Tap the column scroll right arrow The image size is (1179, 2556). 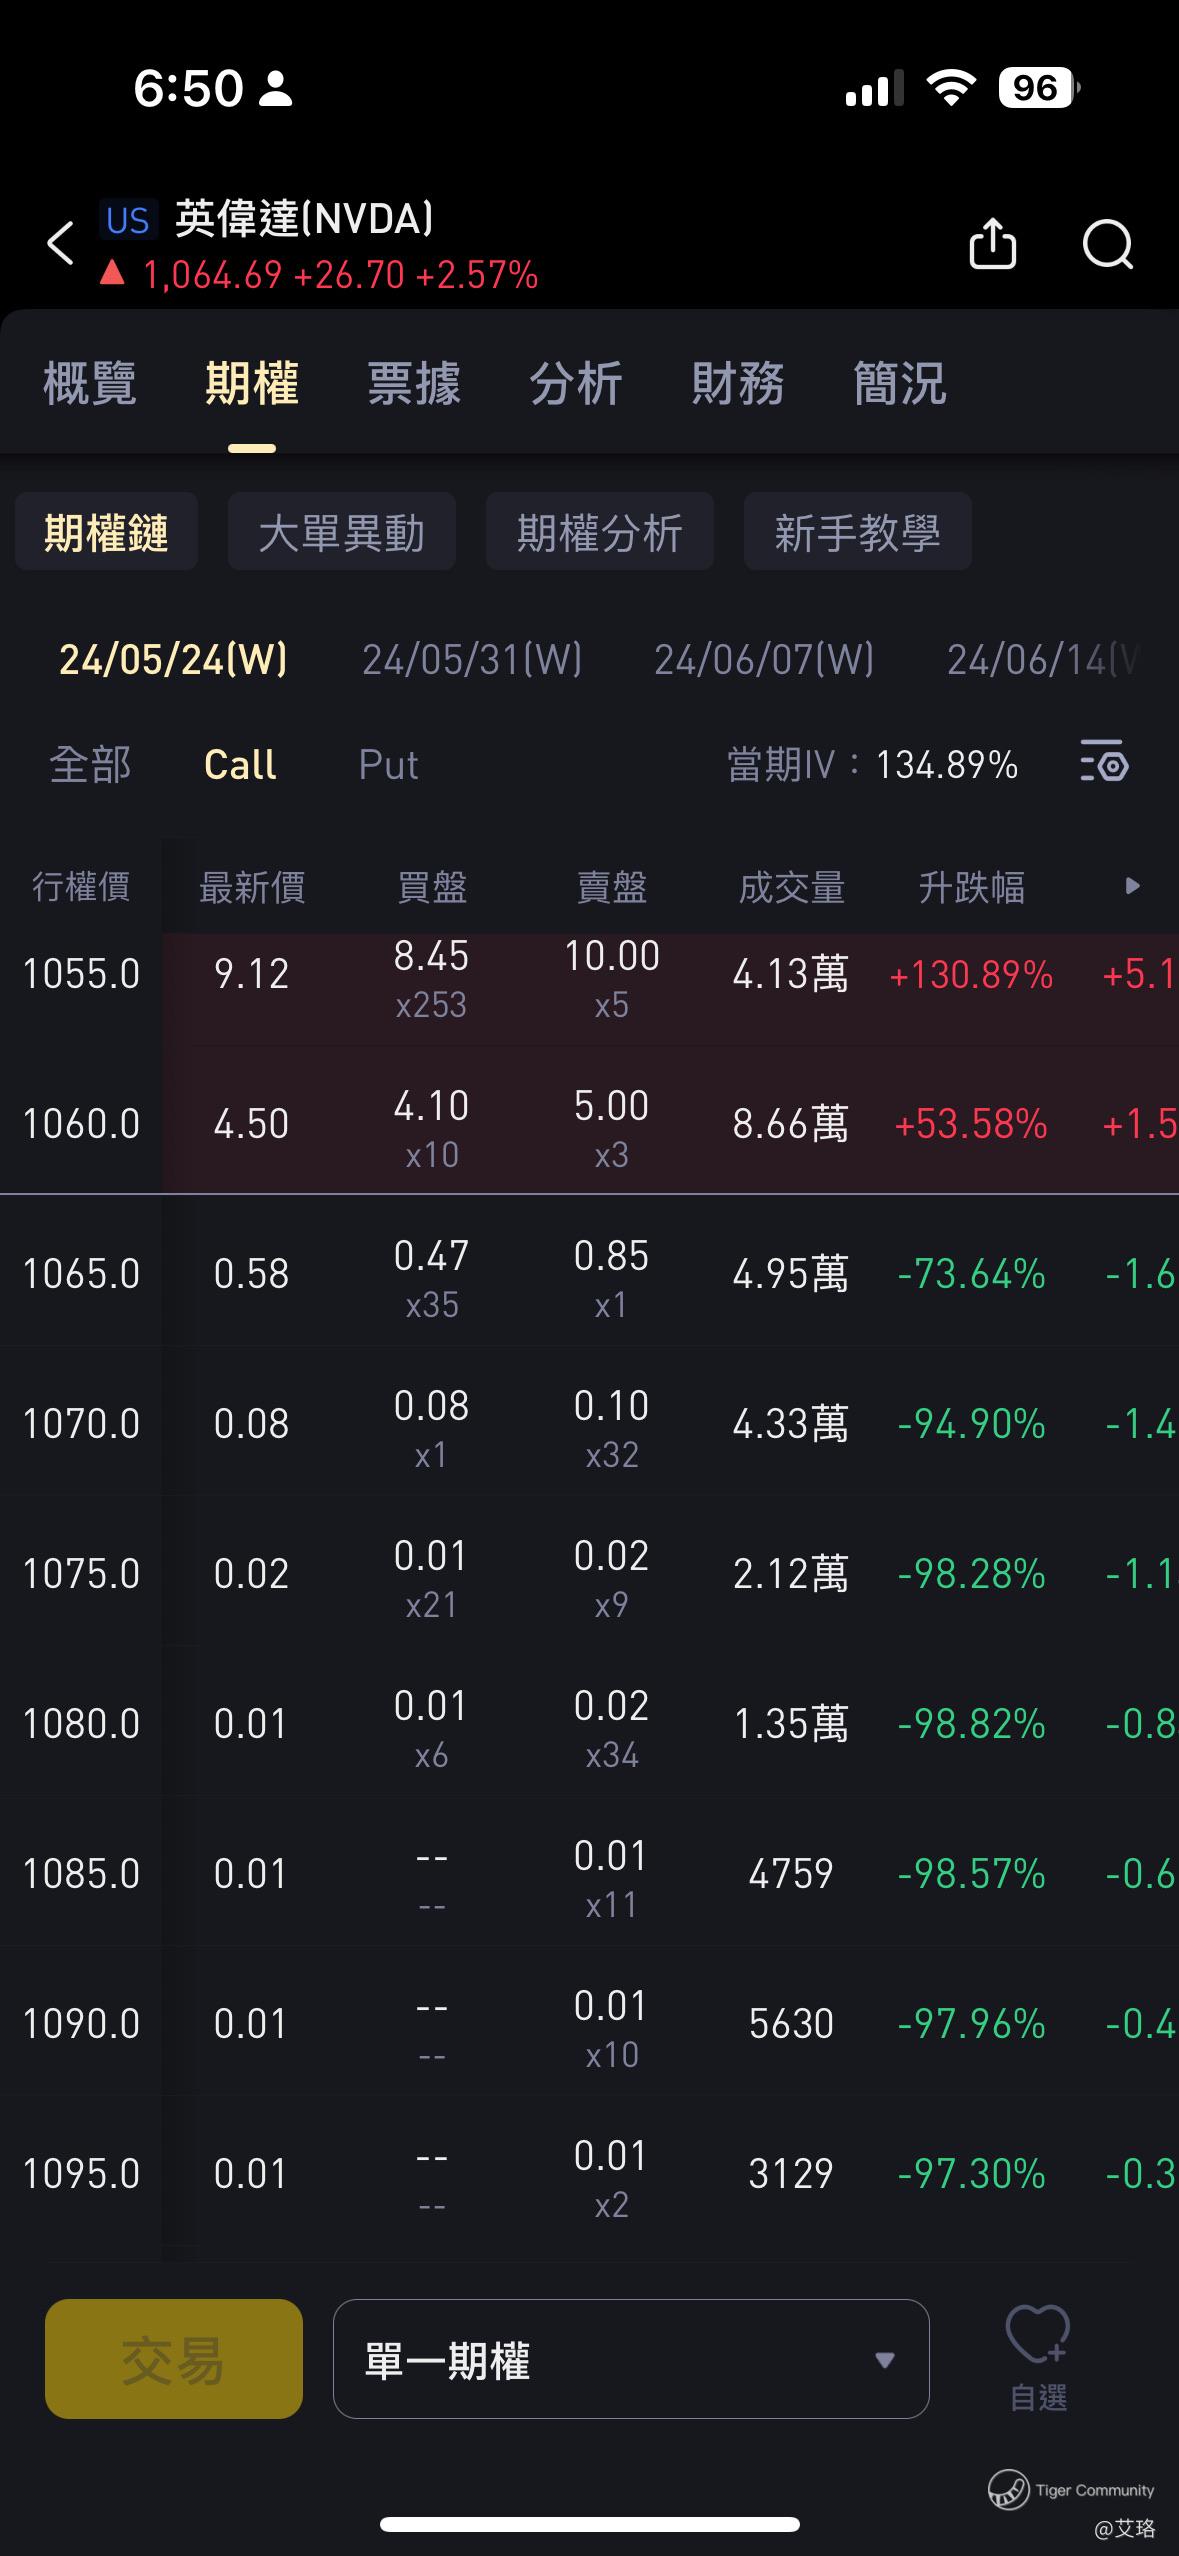[1132, 886]
